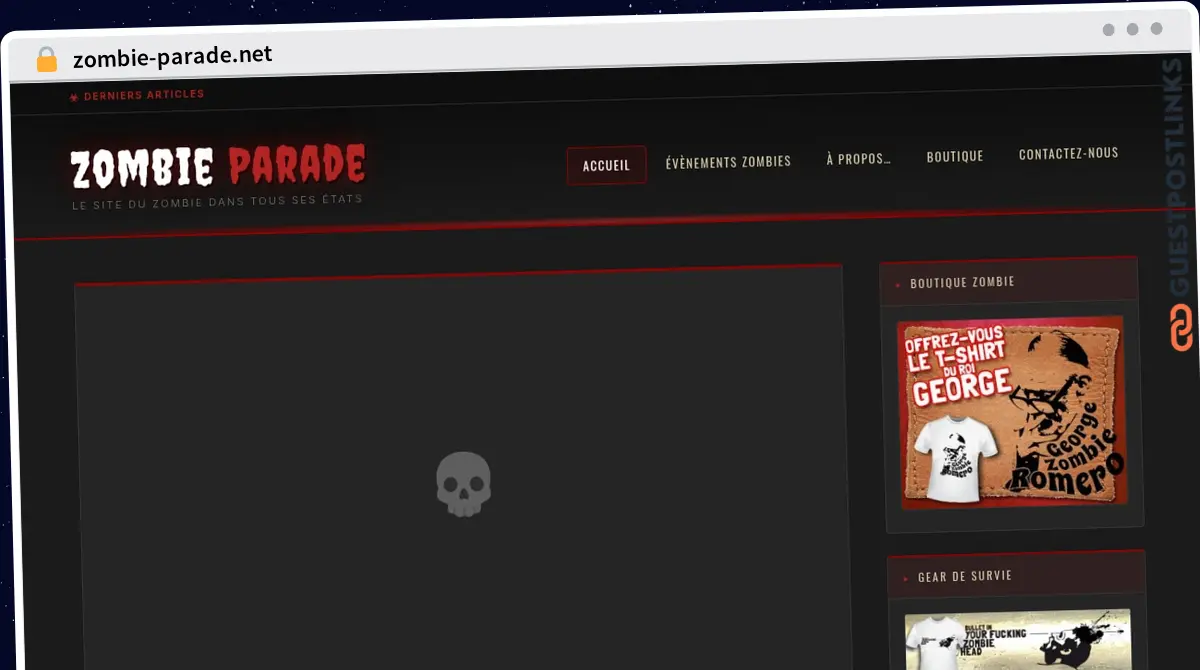Click the site tagline under the logo
This screenshot has width=1200, height=670.
[217, 202]
